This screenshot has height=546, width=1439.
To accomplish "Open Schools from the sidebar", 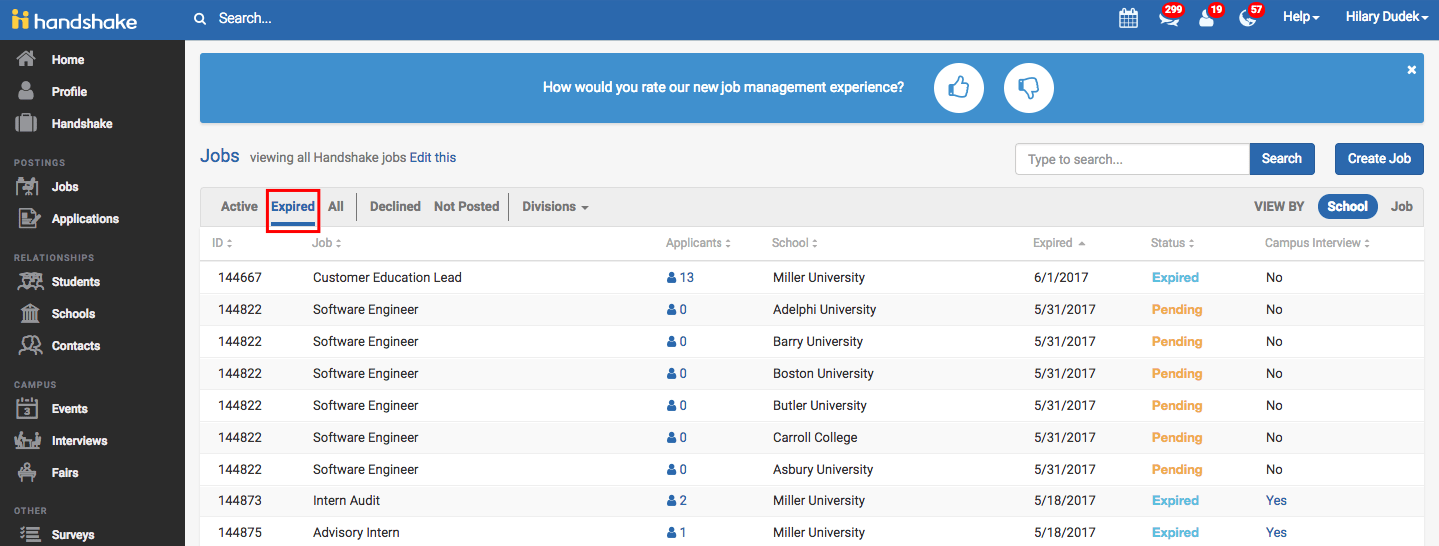I will coord(73,314).
